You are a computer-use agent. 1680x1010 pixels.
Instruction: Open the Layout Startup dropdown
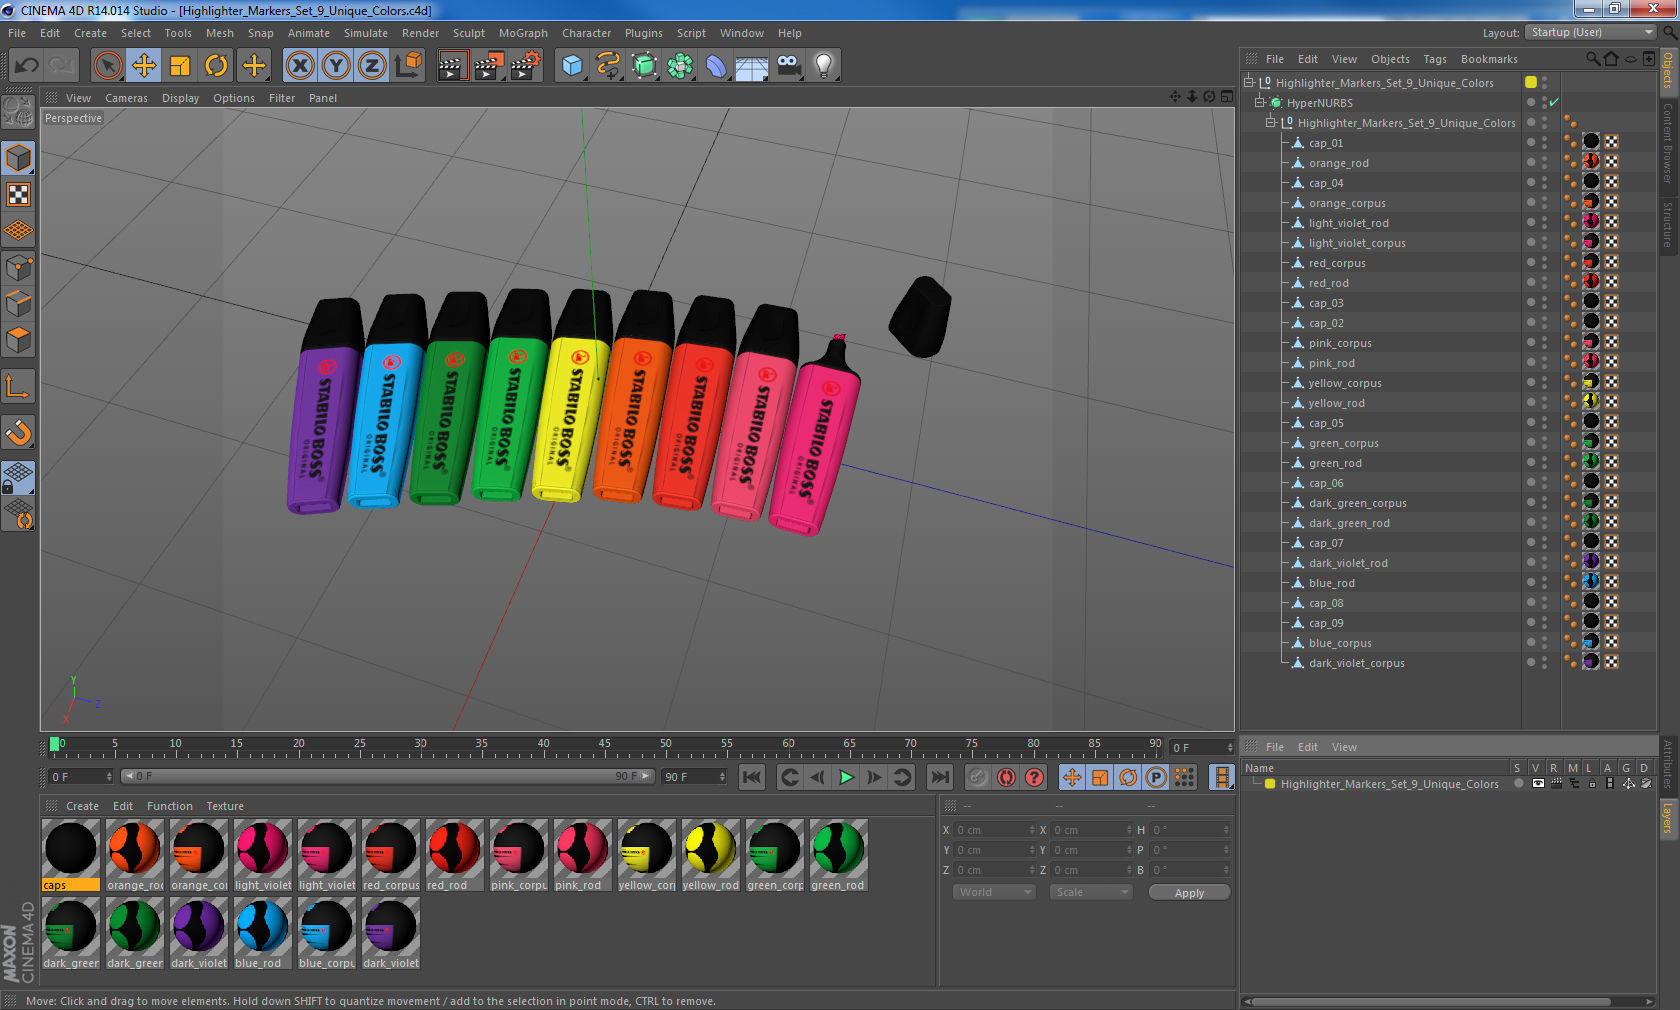click(x=1592, y=32)
